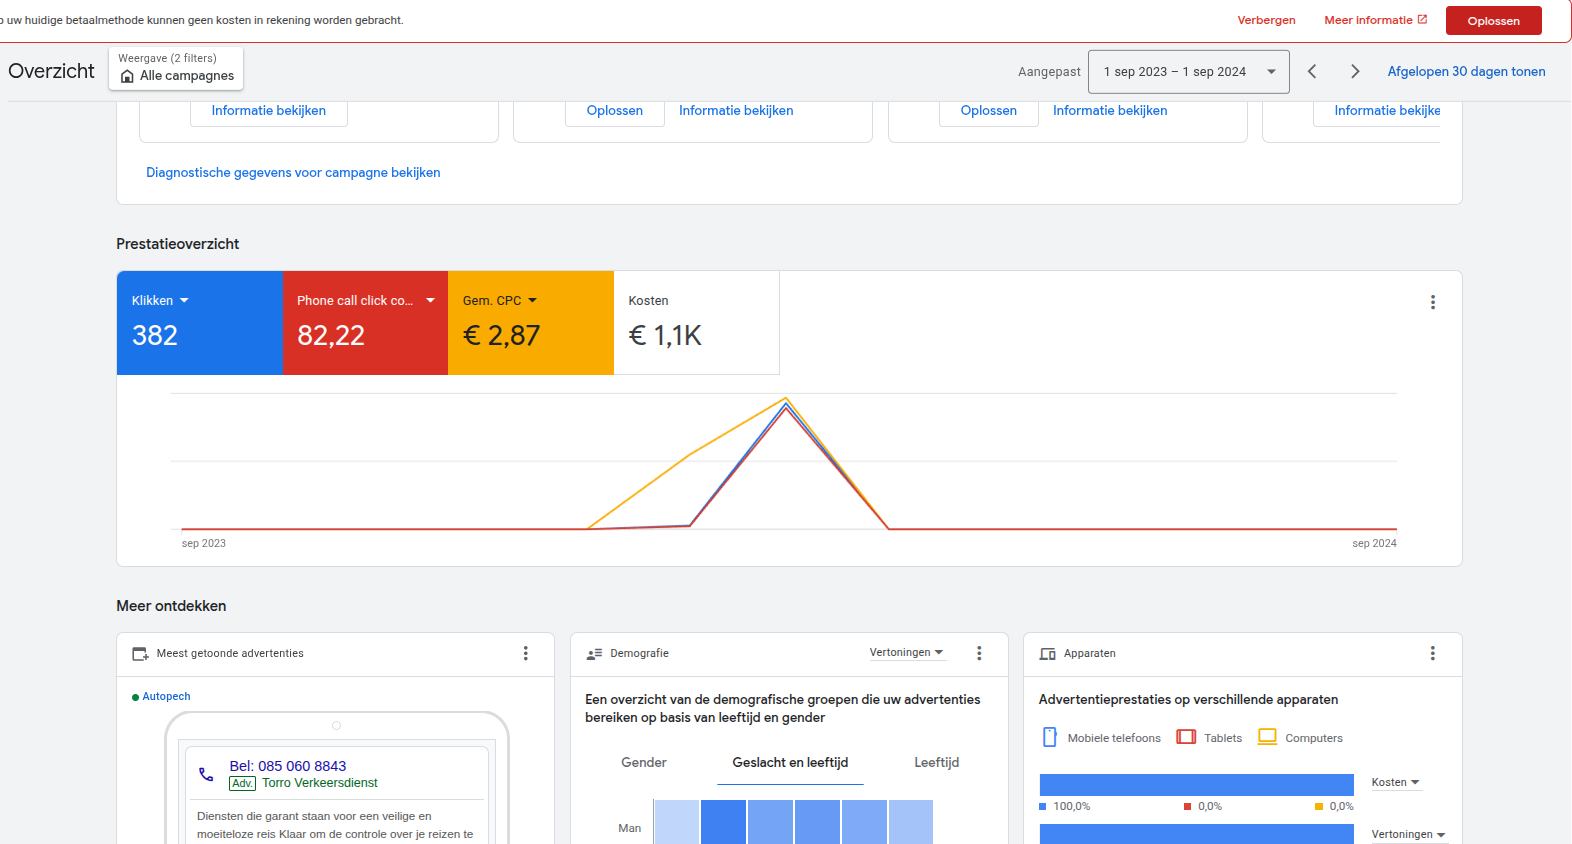Open the Gem. CPC metric dropdown
Screen dimensions: 1572x844
pos(500,300)
